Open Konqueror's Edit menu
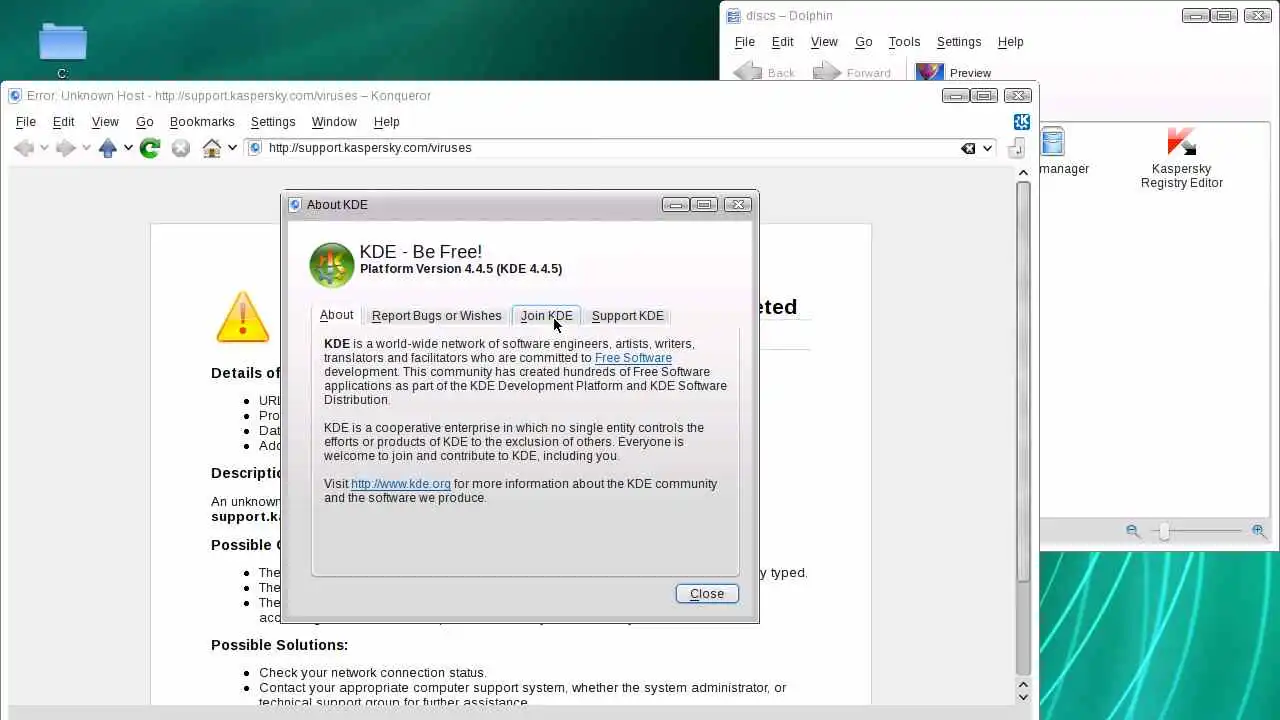 click(x=63, y=122)
